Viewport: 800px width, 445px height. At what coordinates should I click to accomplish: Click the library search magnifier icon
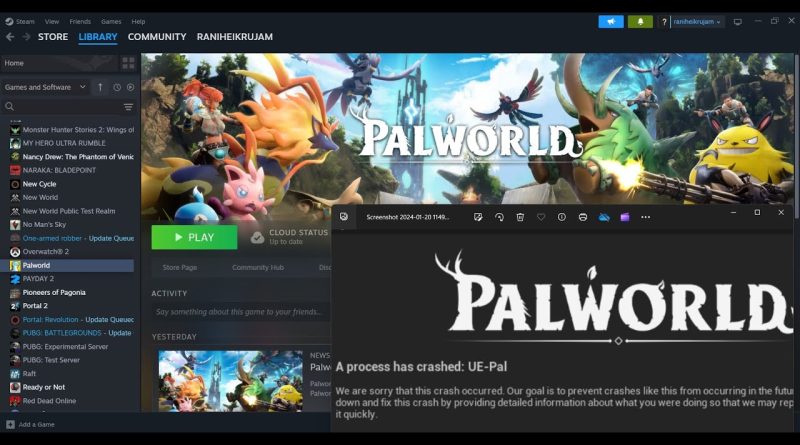coord(9,107)
